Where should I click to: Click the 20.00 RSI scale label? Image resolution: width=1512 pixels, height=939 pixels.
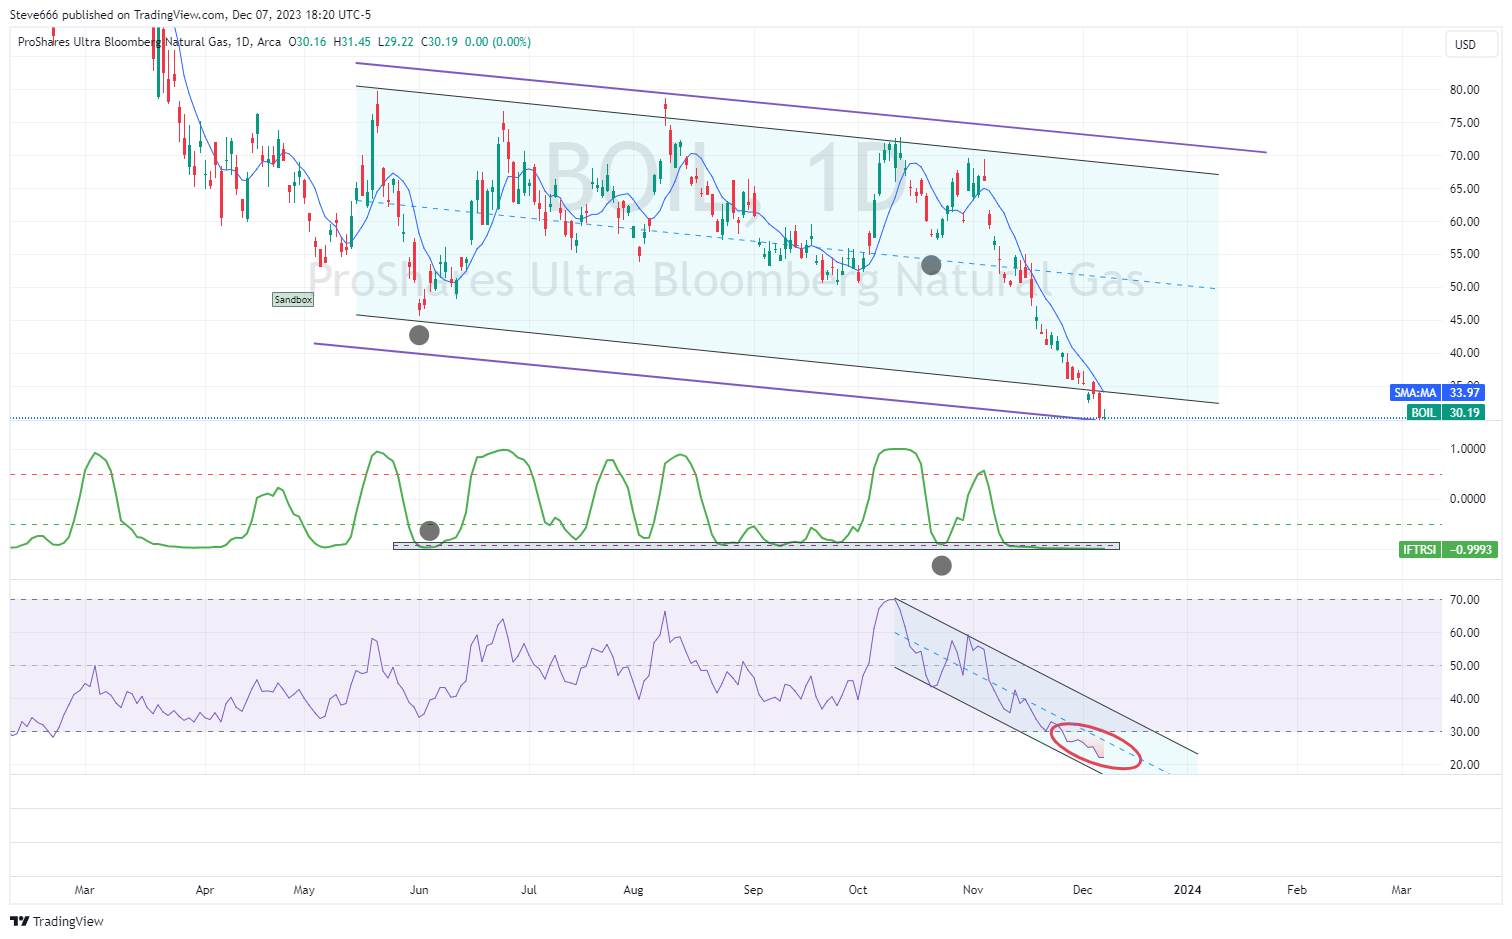(1465, 765)
